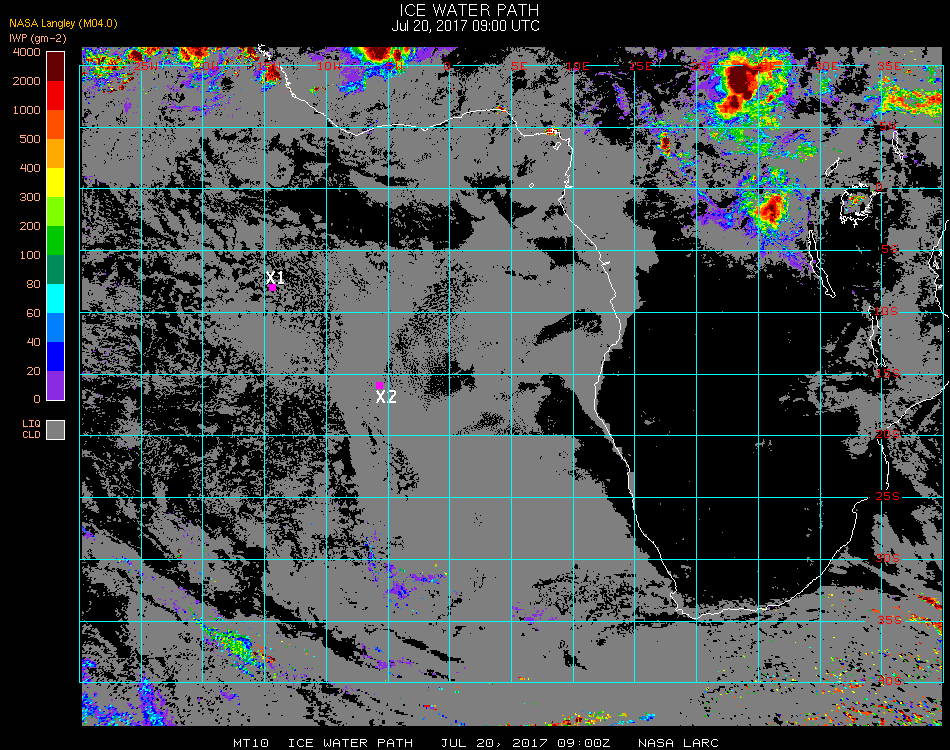
Task: Click the 15S latitude label
Action: click(x=888, y=373)
